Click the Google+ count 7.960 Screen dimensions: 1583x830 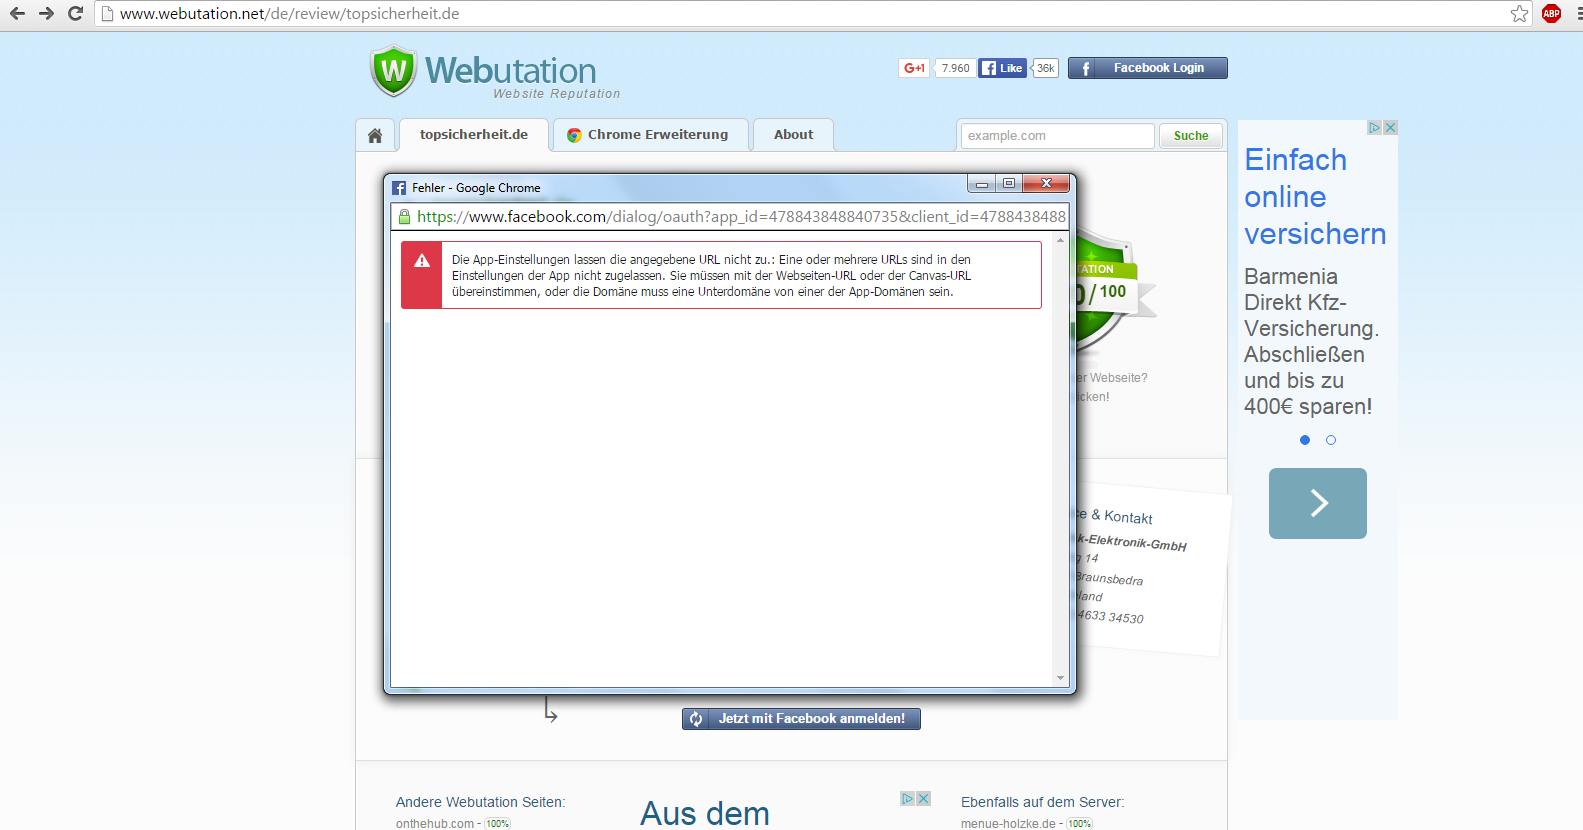coord(955,68)
